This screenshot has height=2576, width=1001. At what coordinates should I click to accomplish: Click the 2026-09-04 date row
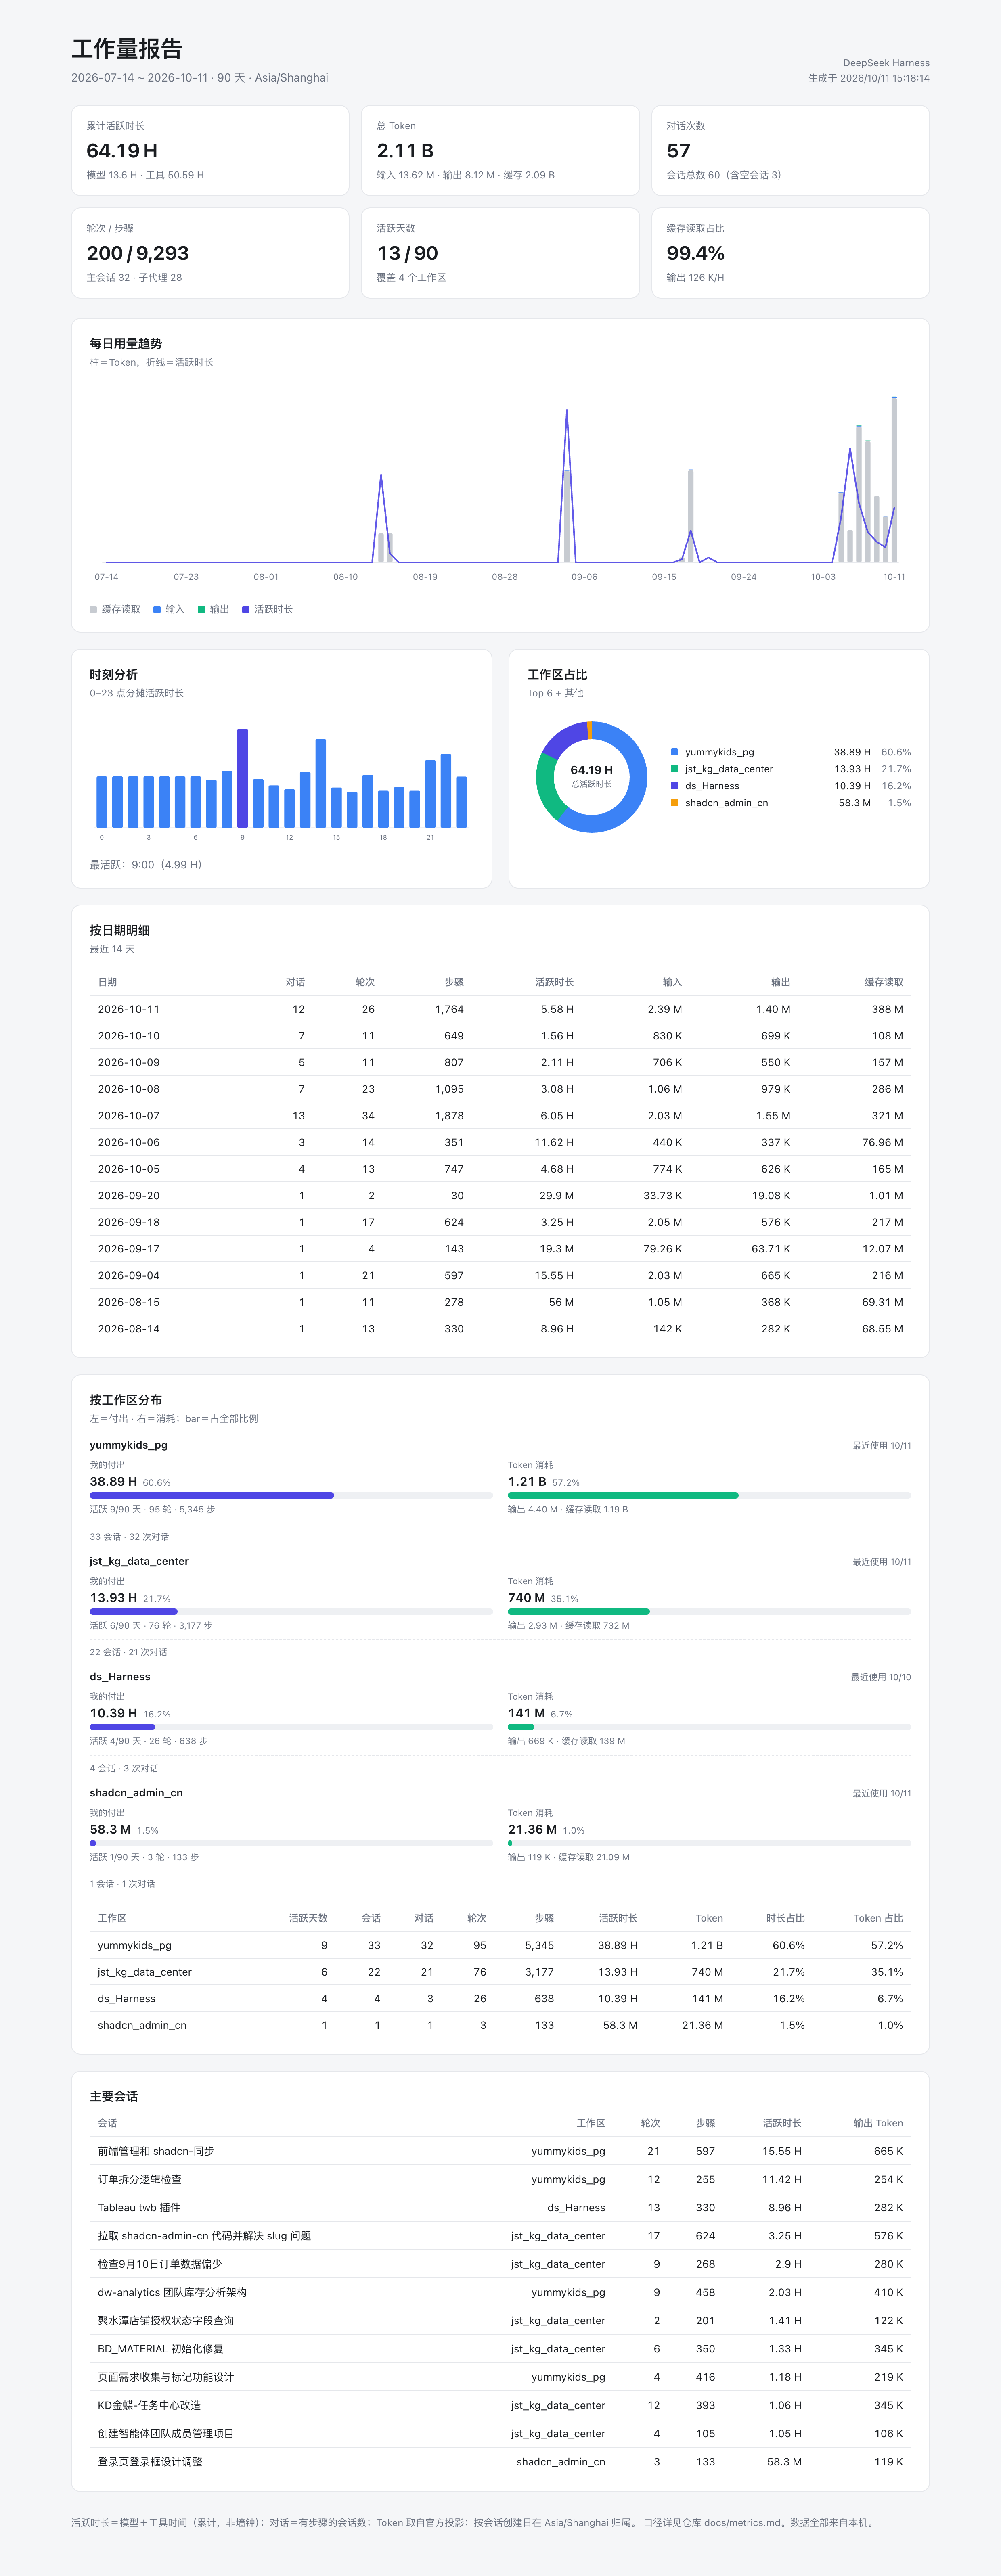pyautogui.click(x=500, y=1275)
